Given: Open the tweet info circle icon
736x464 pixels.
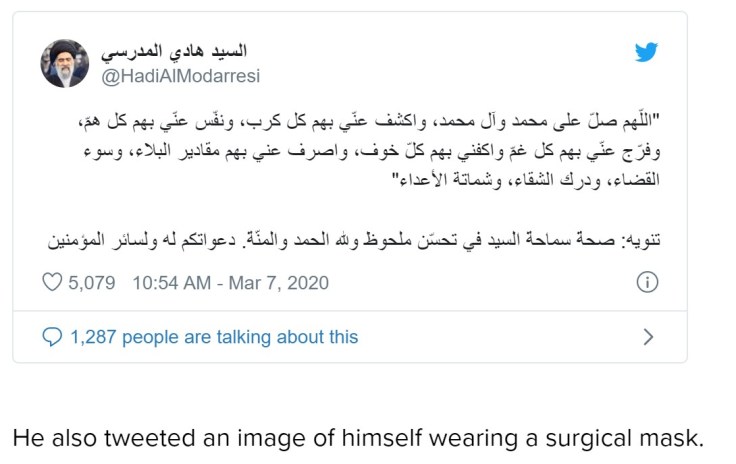Looking at the screenshot, I should [x=647, y=283].
